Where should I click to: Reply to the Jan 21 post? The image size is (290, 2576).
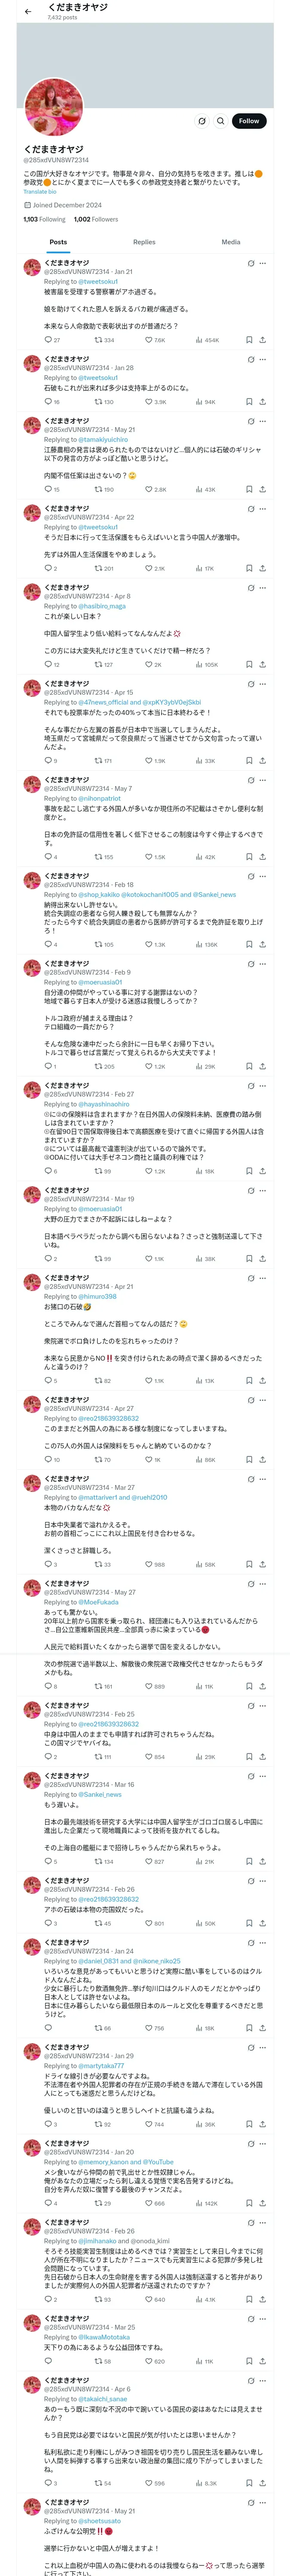tap(47, 340)
